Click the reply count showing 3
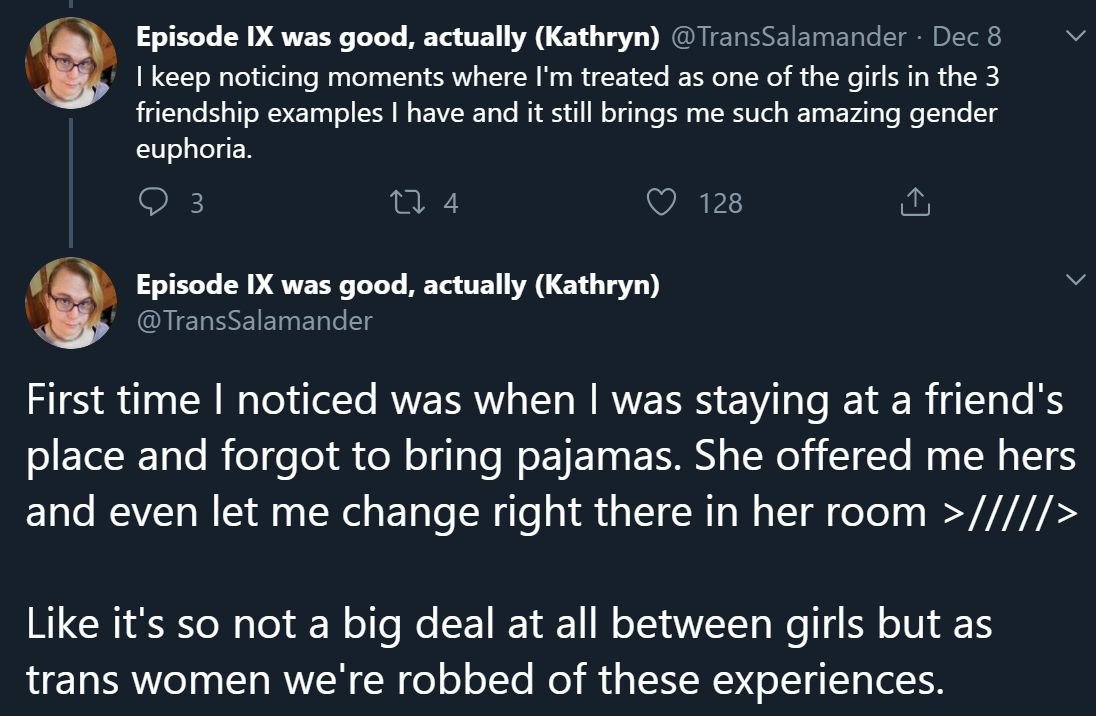 coord(196,204)
